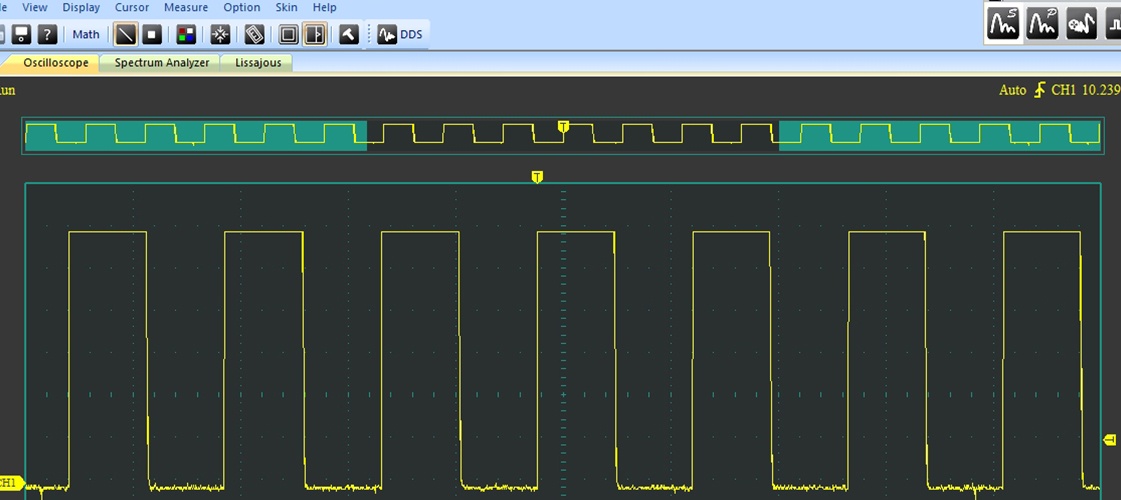Click the stop square toolbar icon
This screenshot has width=1121, height=500.
tap(151, 34)
